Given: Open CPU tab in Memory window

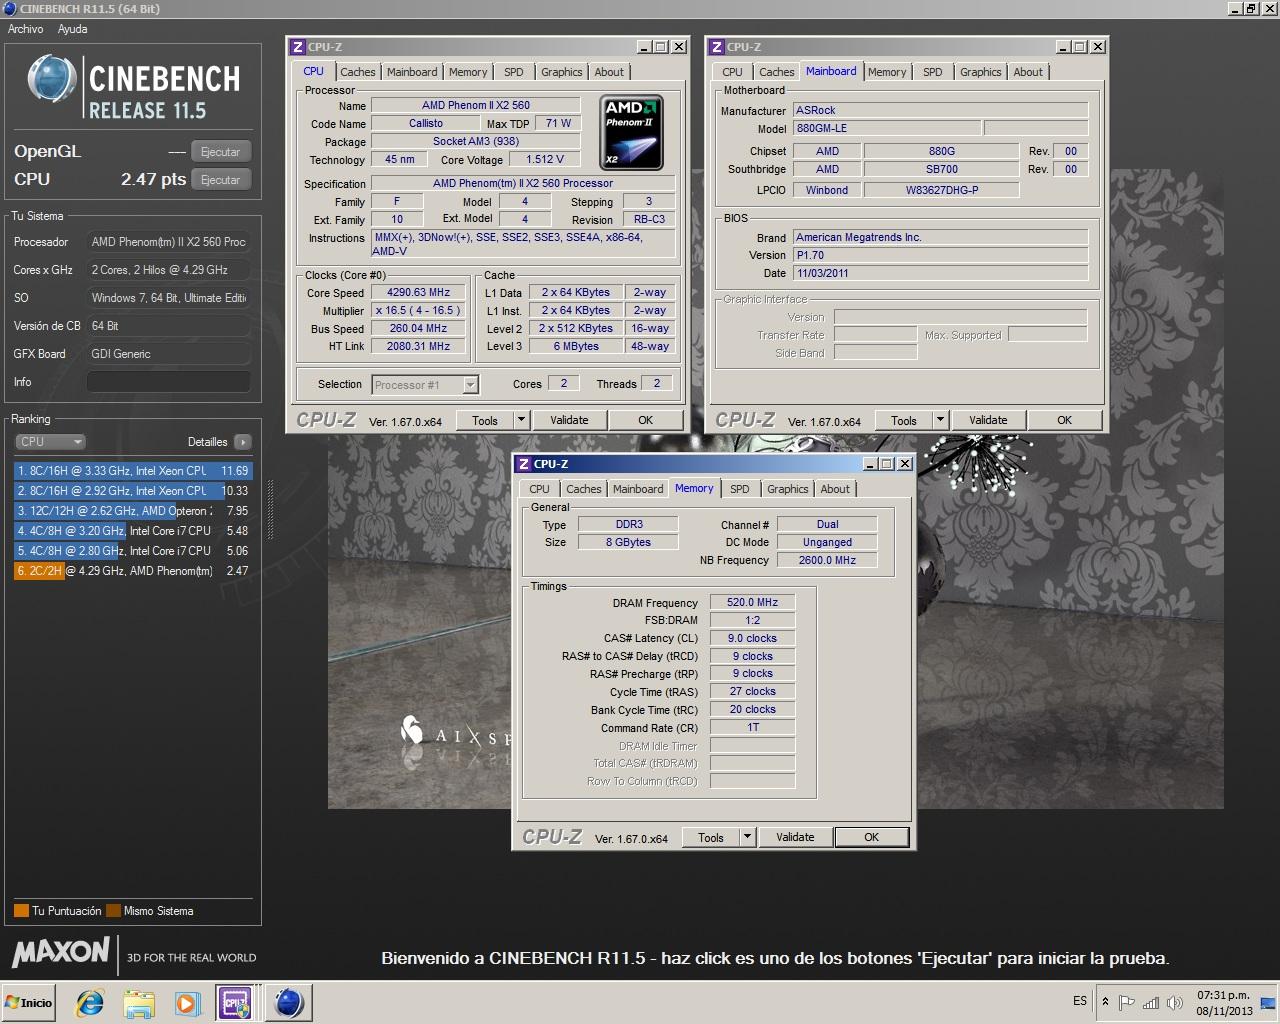Looking at the screenshot, I should tap(539, 489).
